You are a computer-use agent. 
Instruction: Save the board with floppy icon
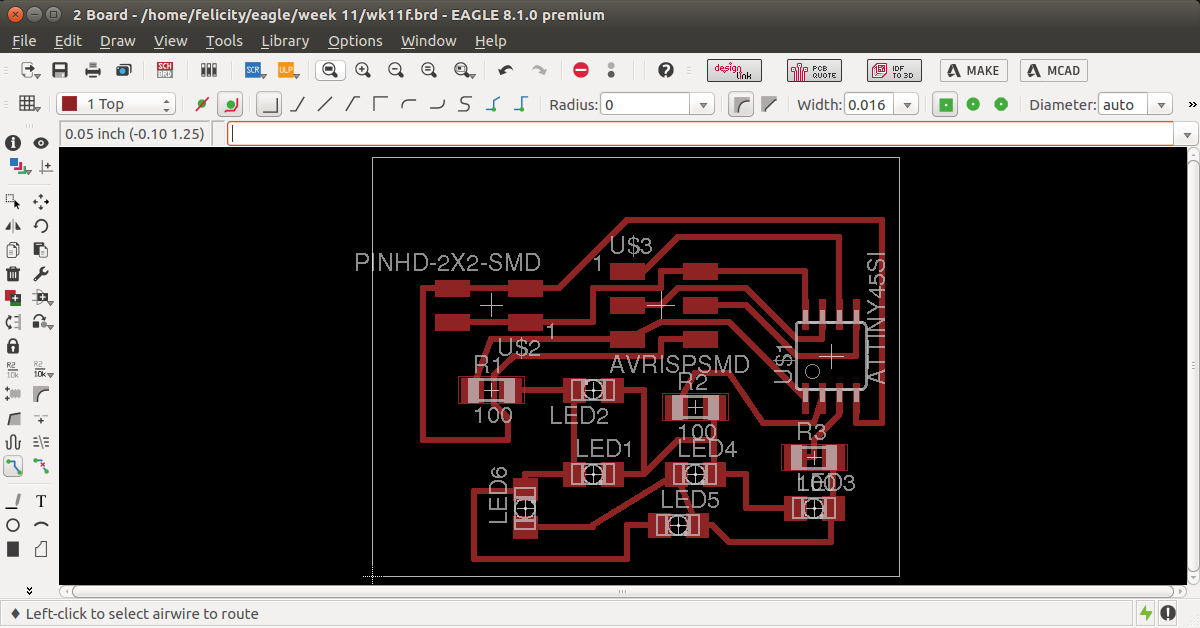click(x=60, y=70)
